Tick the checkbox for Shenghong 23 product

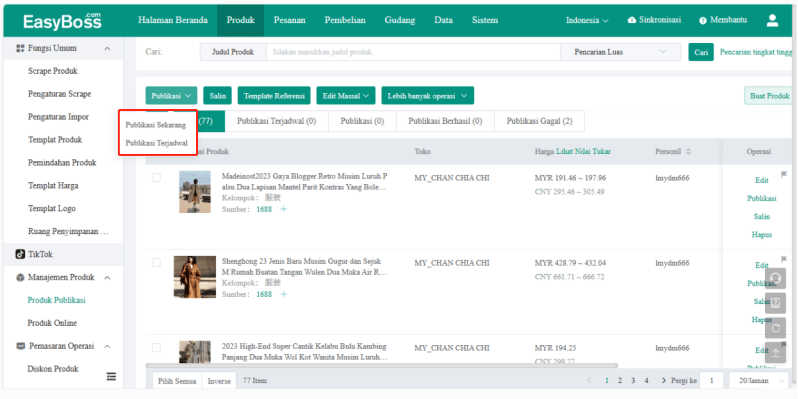pyautogui.click(x=157, y=263)
